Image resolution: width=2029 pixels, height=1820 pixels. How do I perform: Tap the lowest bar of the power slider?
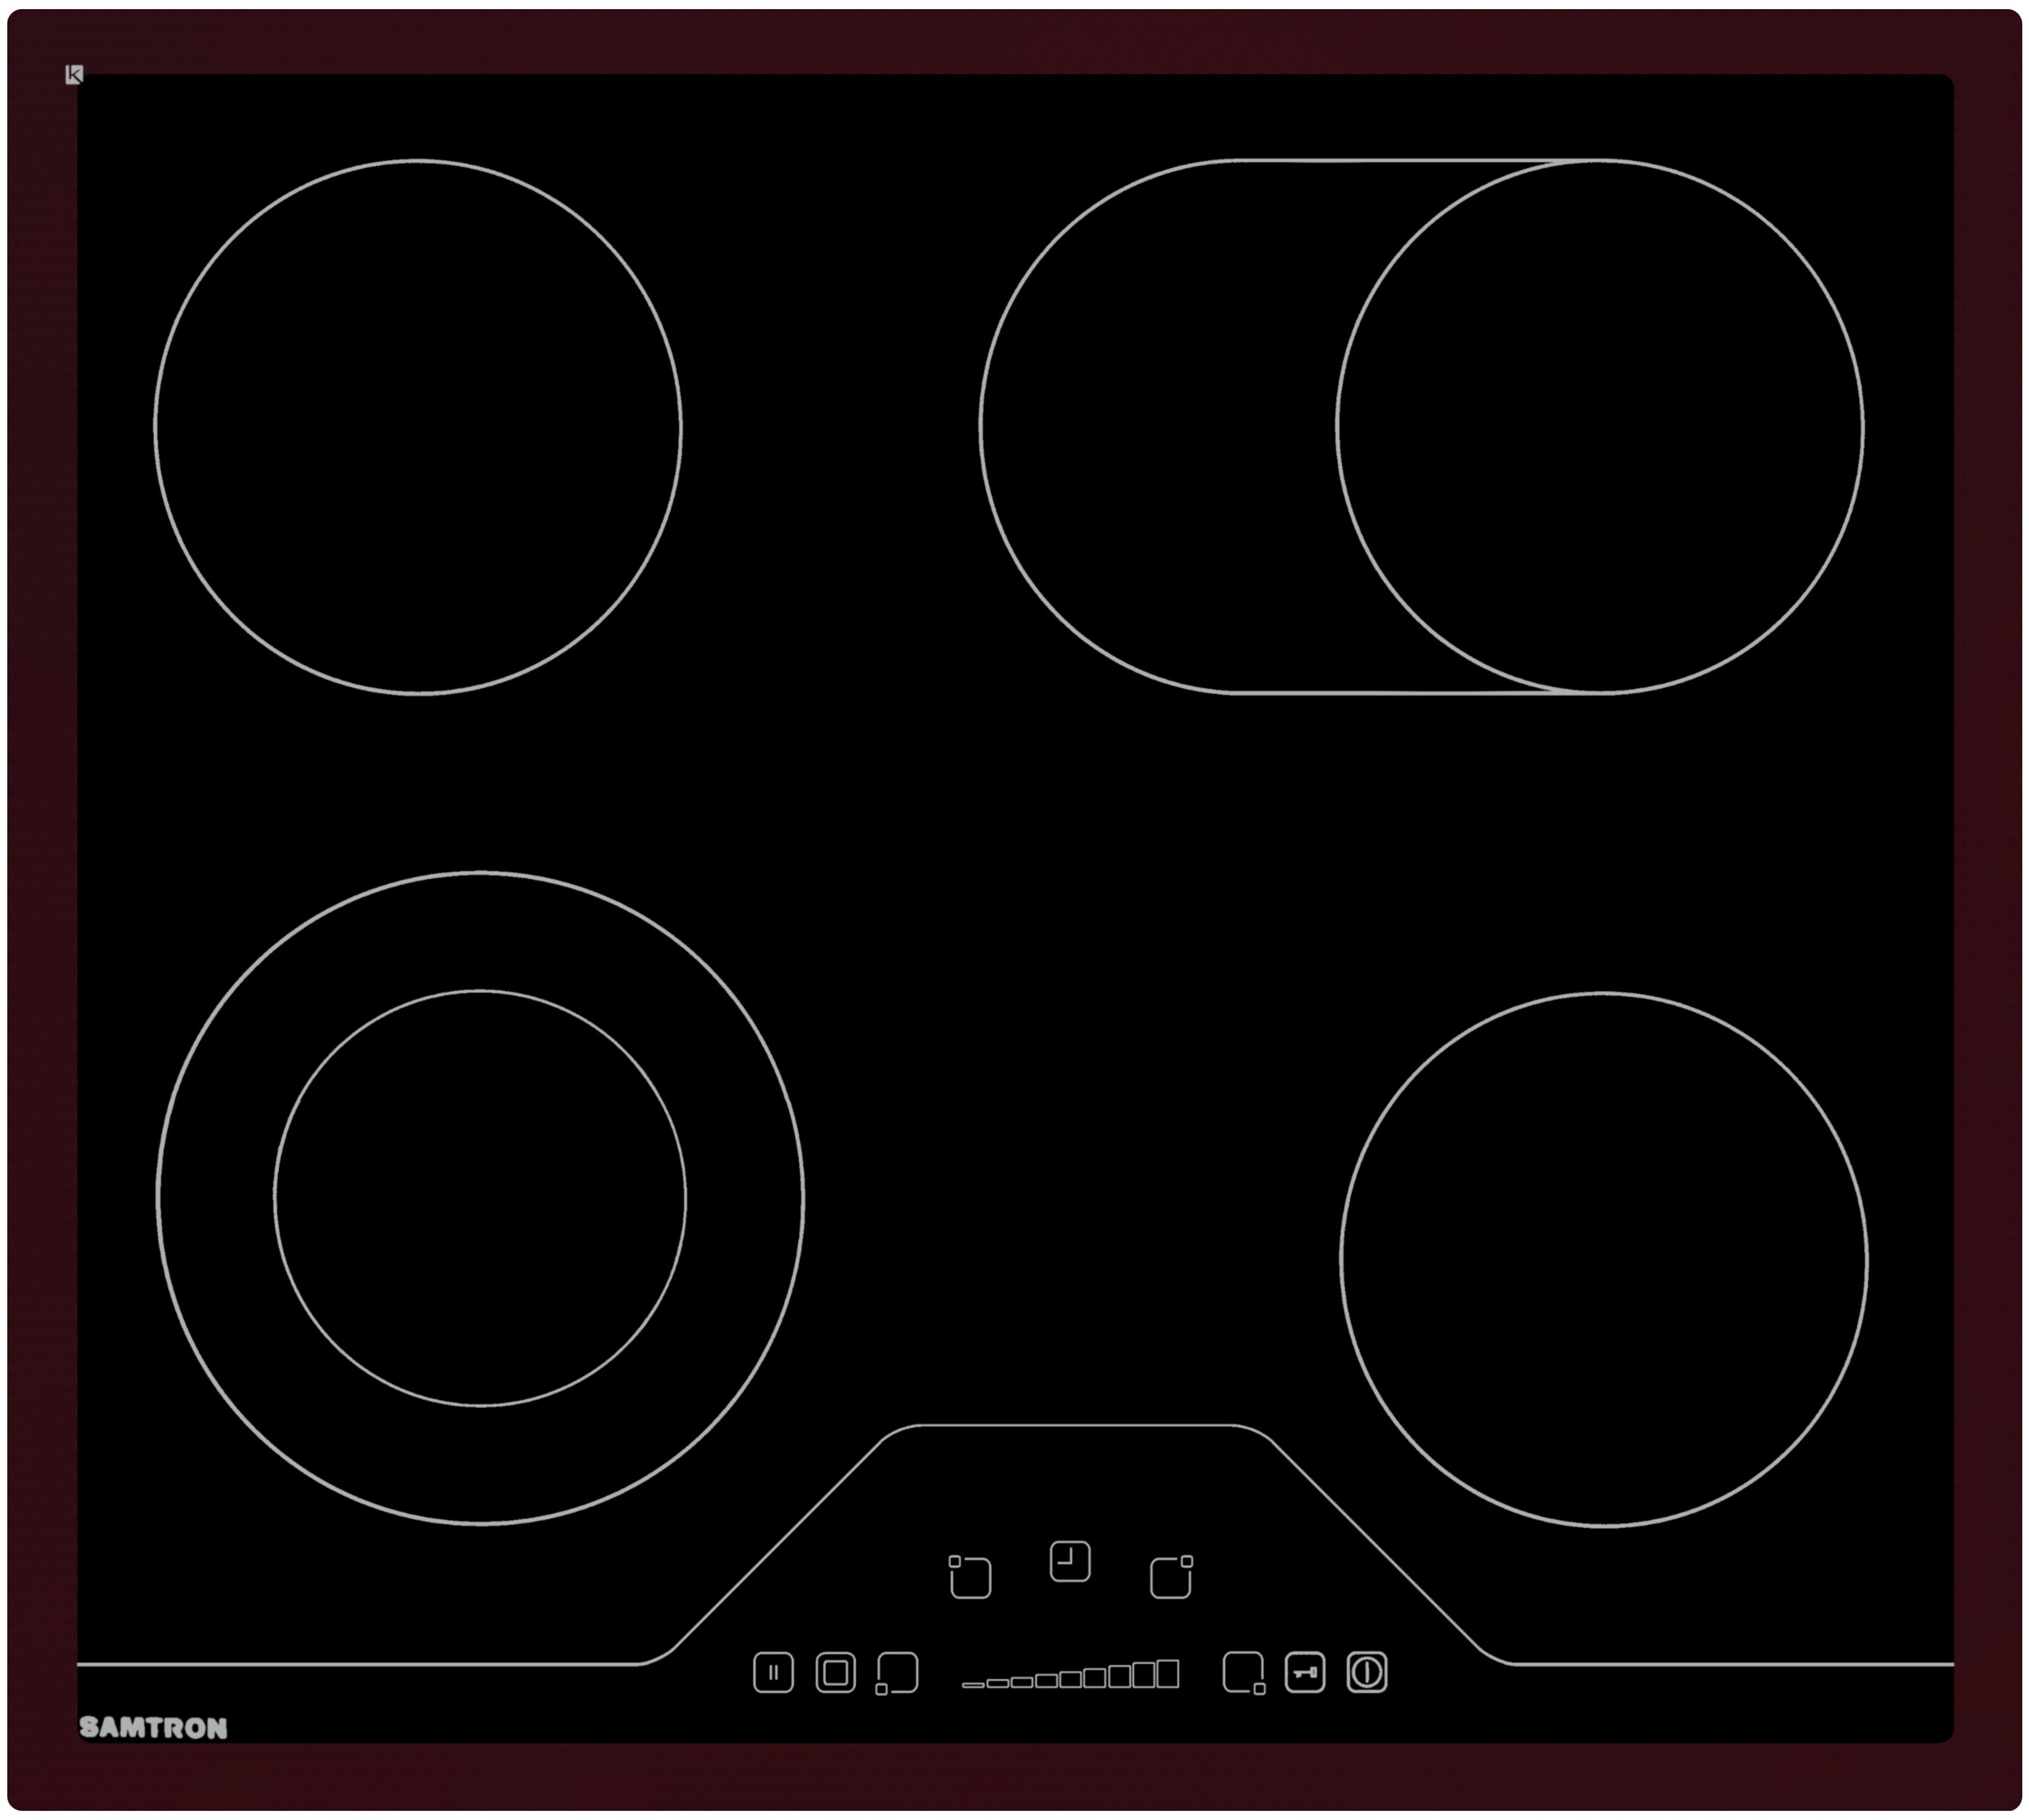click(x=973, y=1685)
